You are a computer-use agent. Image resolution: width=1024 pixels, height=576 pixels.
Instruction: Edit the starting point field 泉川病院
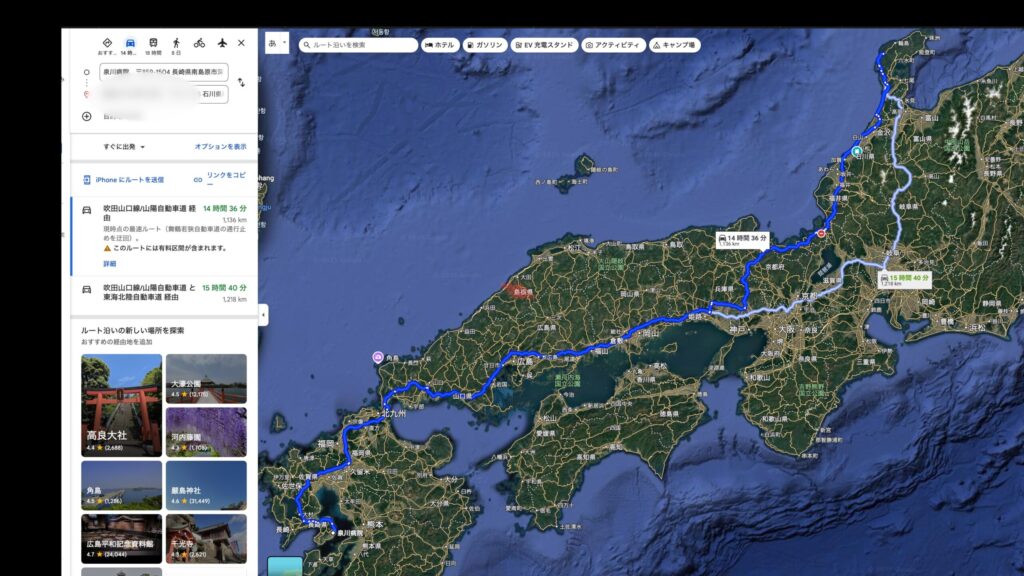tap(164, 72)
